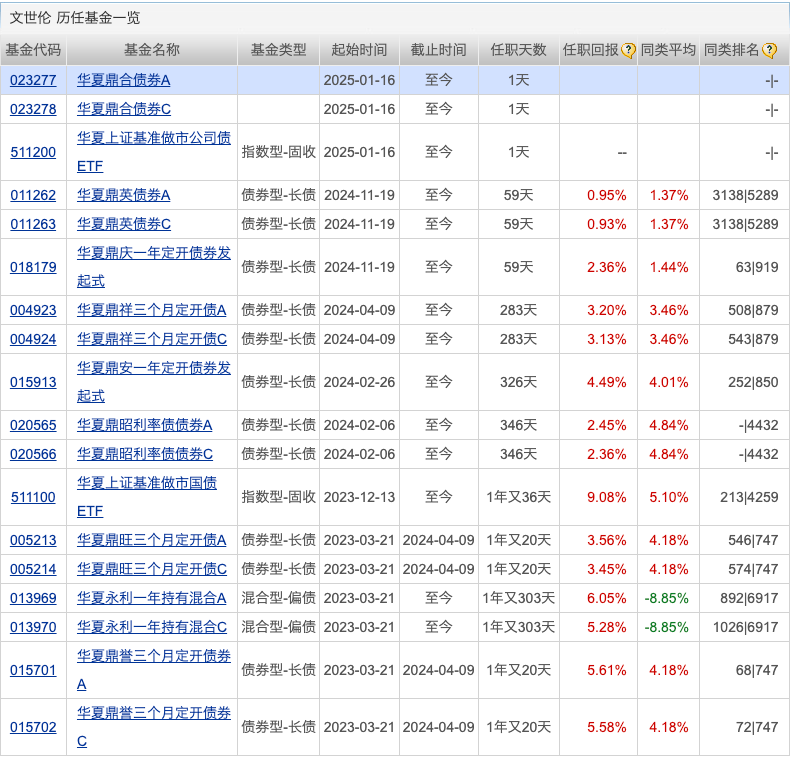Open fund code 013969 link

[33, 598]
